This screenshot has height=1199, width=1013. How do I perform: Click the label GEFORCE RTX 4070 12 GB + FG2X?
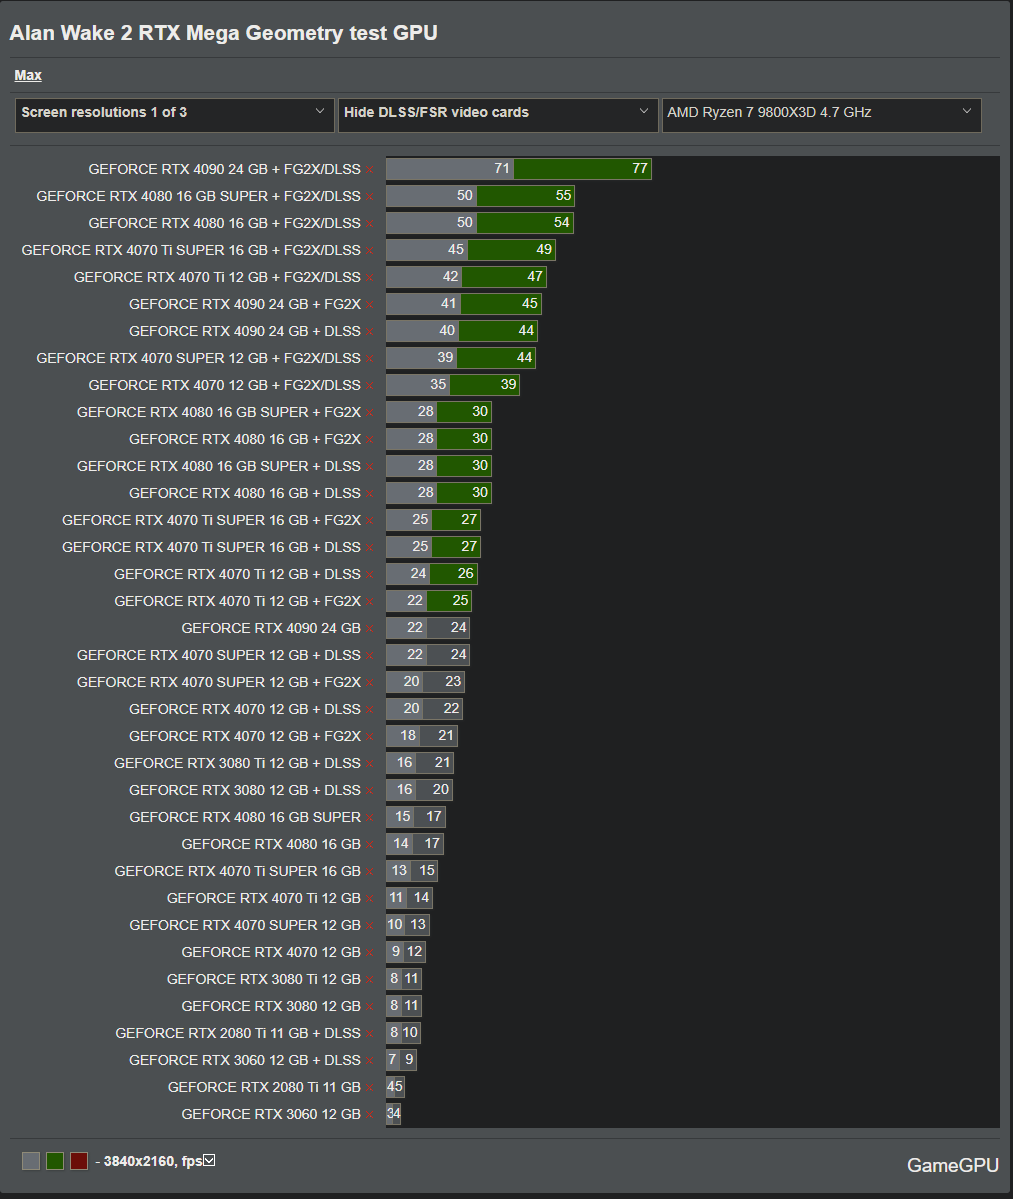(x=245, y=736)
